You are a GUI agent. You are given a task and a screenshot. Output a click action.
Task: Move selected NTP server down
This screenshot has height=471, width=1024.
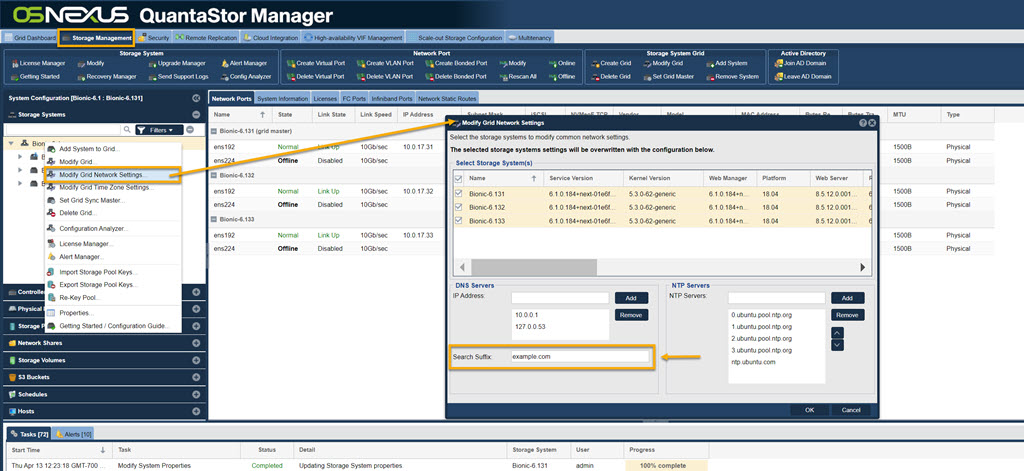[x=837, y=345]
